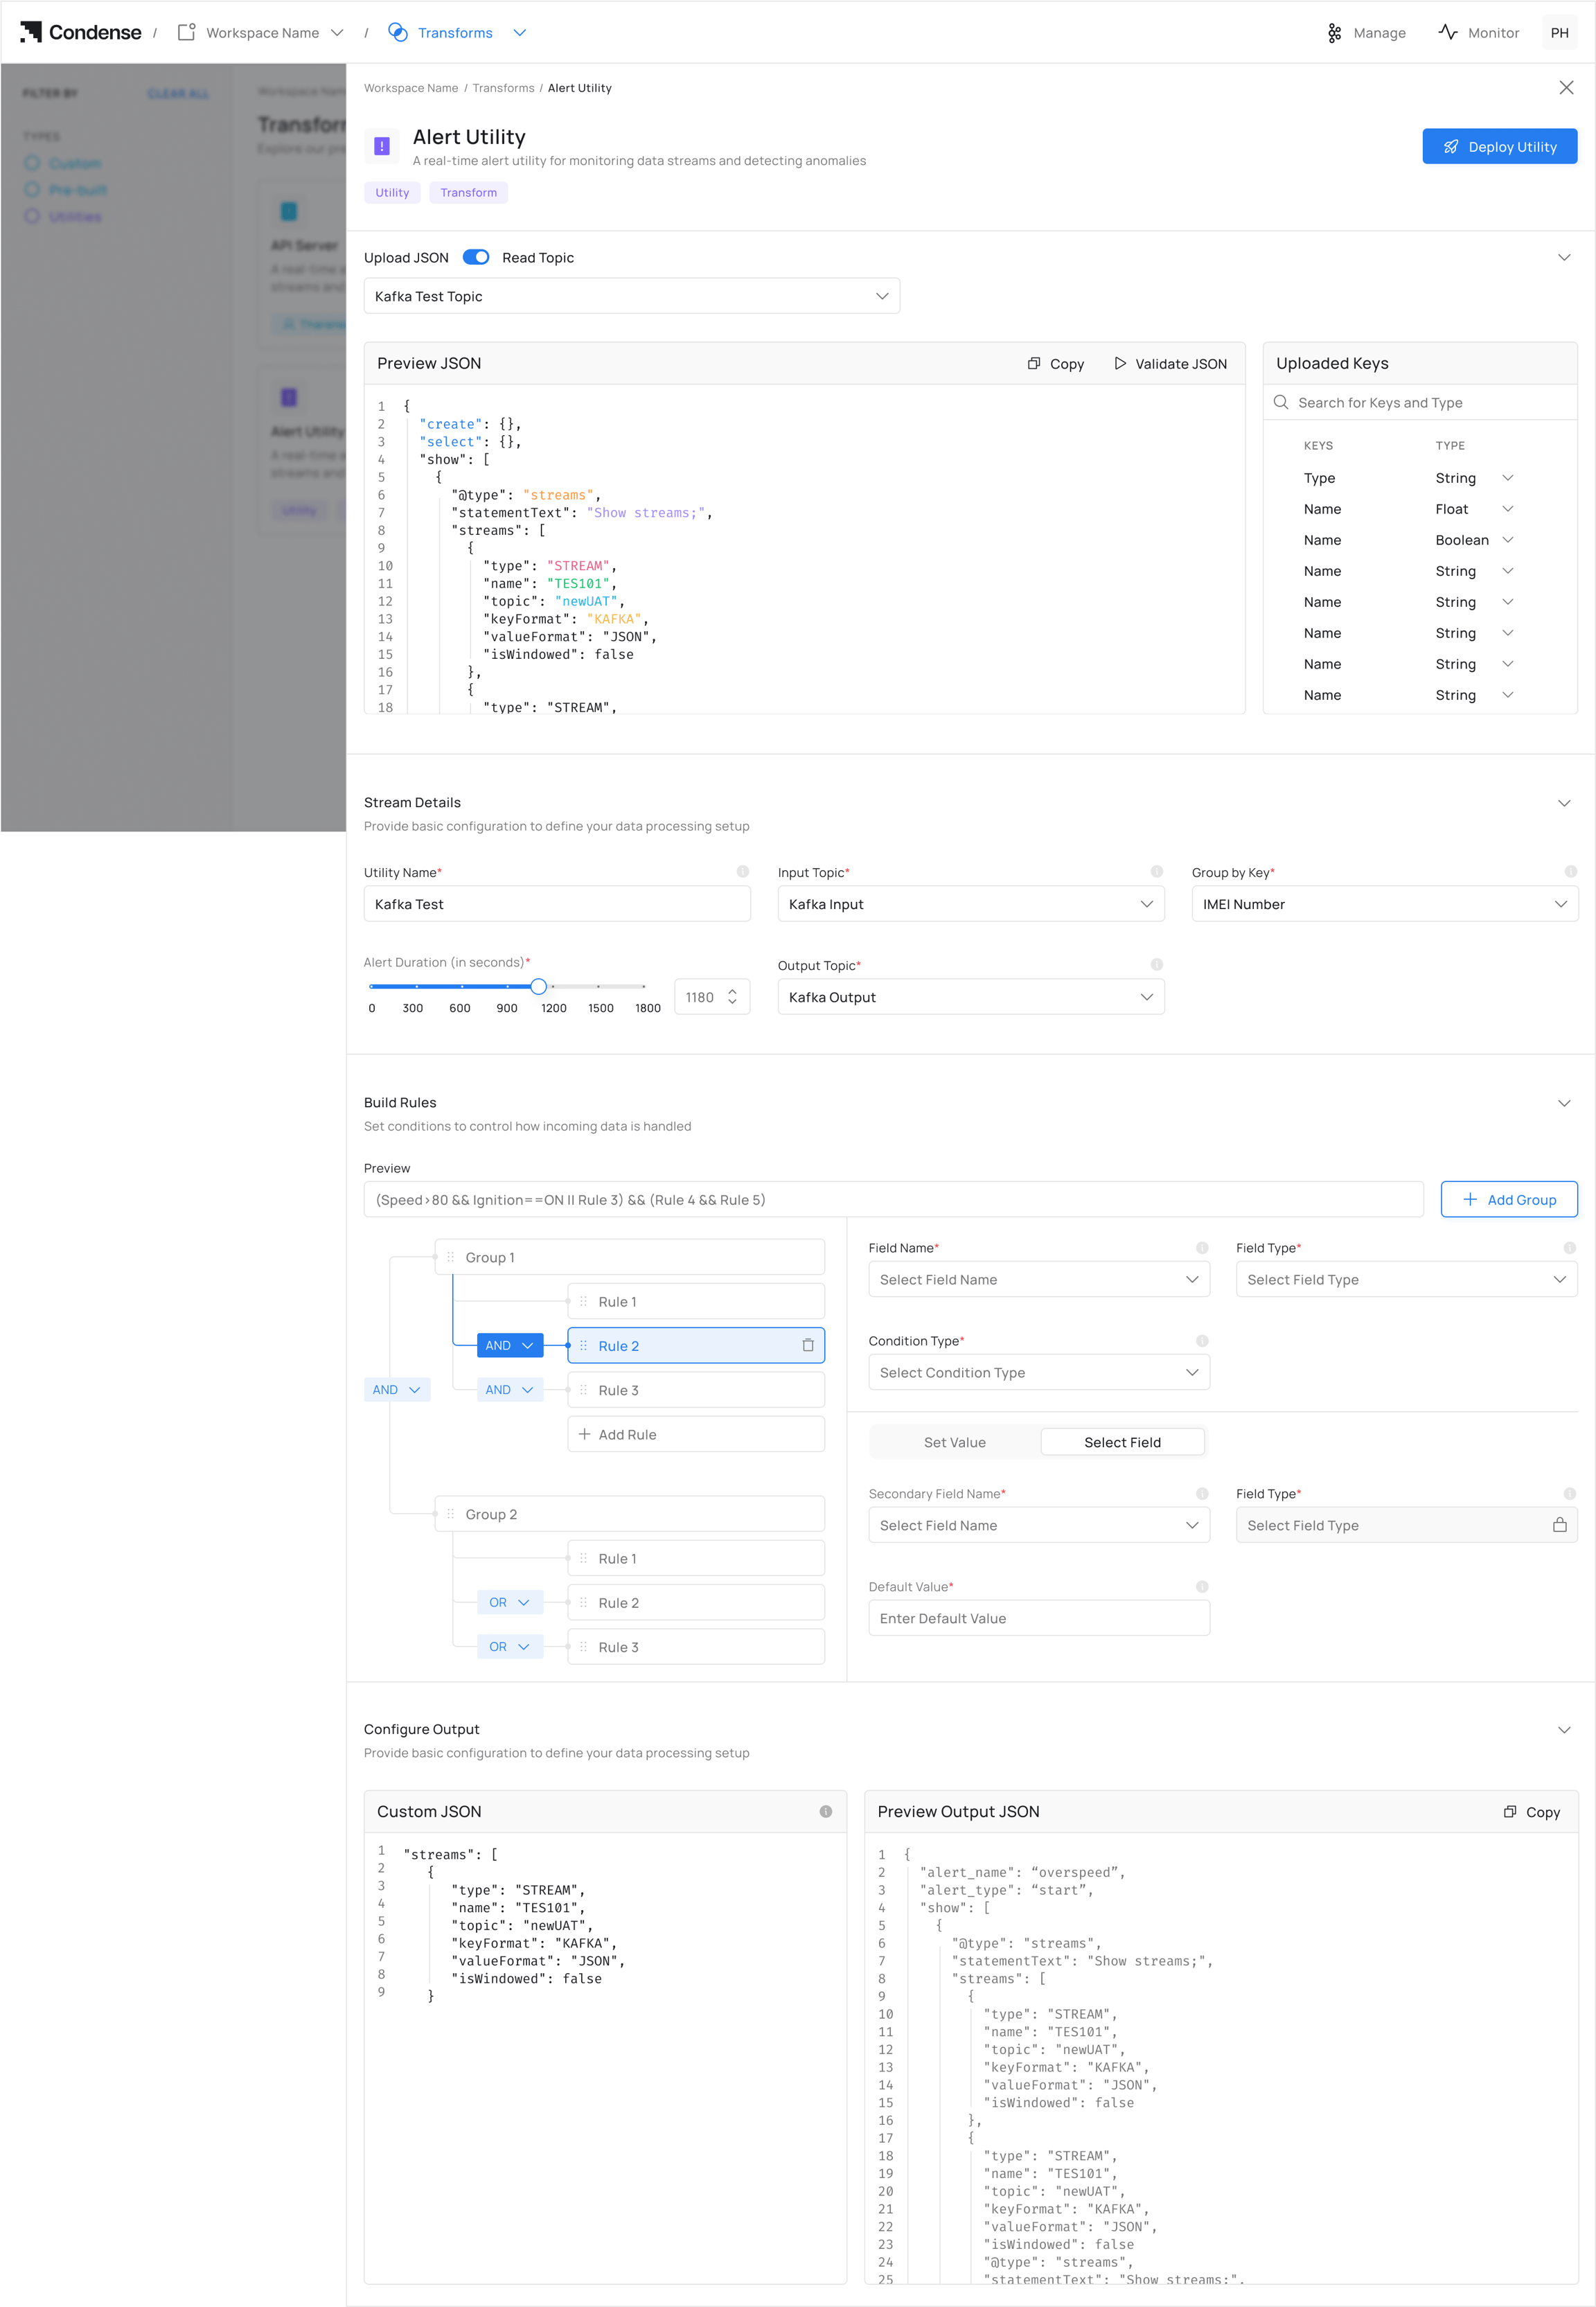Change first OR operator in Group 2
Viewport: 1596px width, 2307px height.
510,1603
